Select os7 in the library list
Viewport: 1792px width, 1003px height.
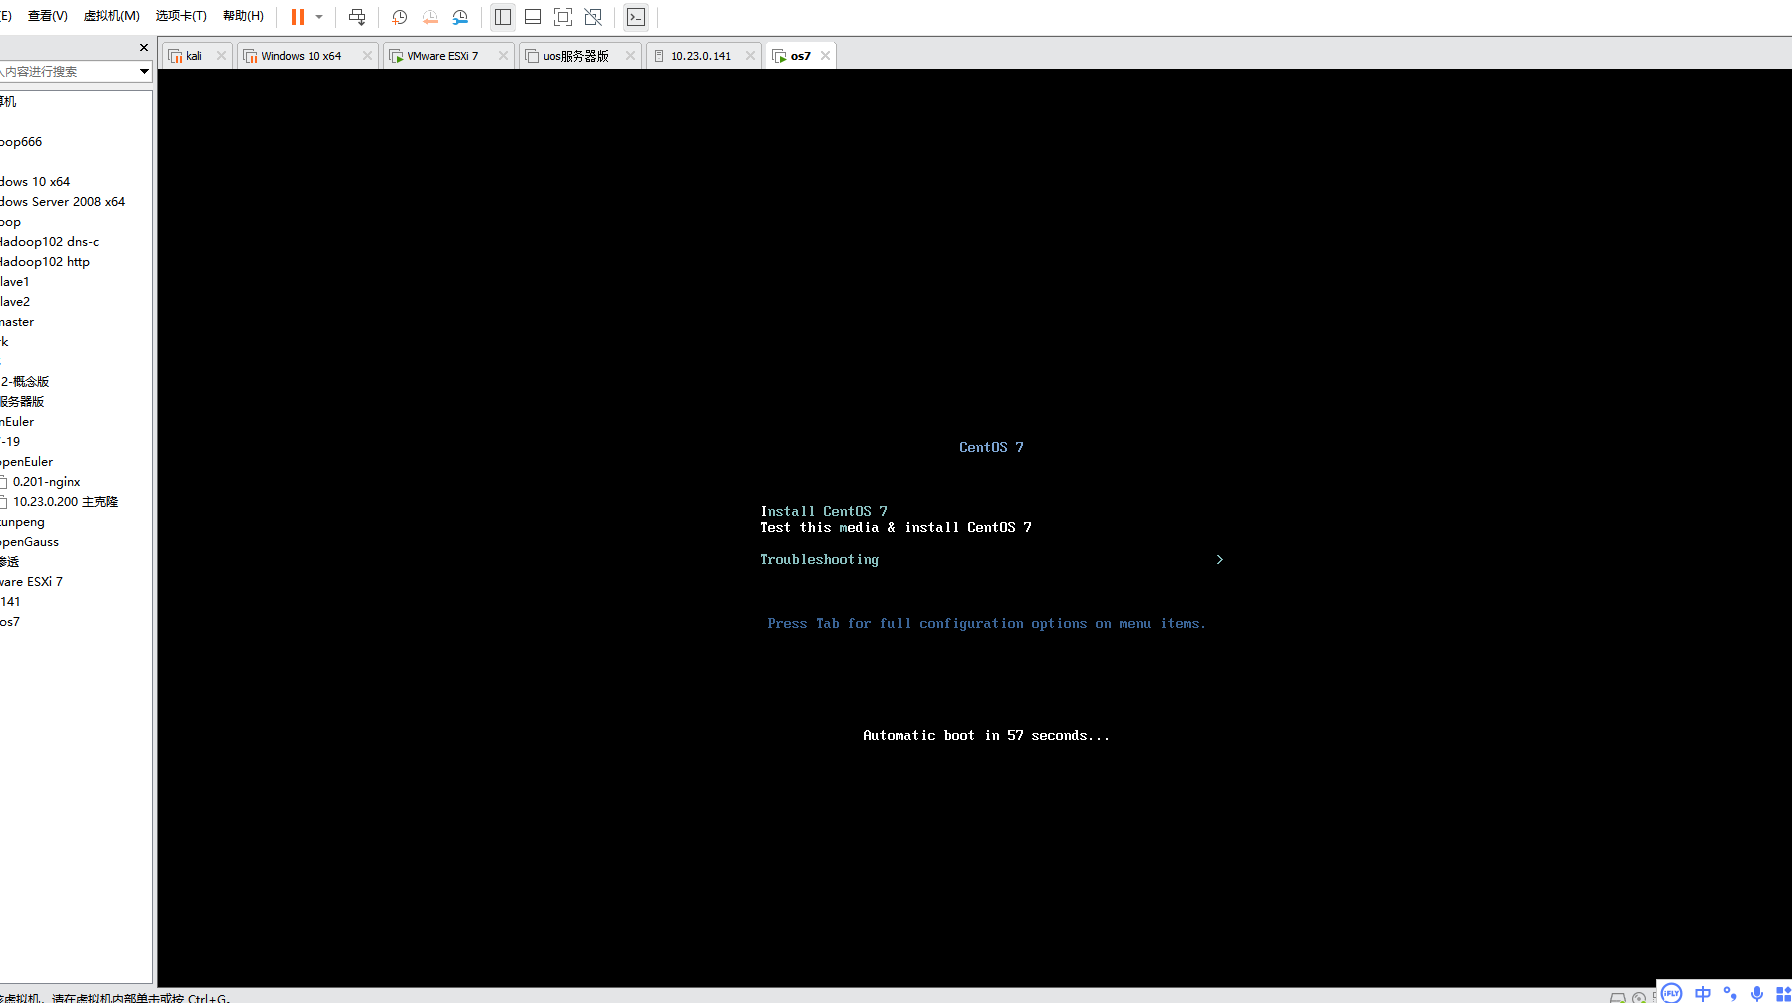10,622
